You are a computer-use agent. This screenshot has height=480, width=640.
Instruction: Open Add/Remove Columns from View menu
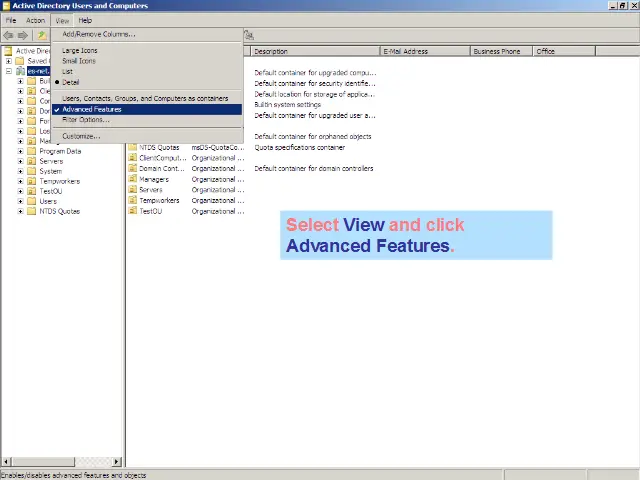pos(98,34)
